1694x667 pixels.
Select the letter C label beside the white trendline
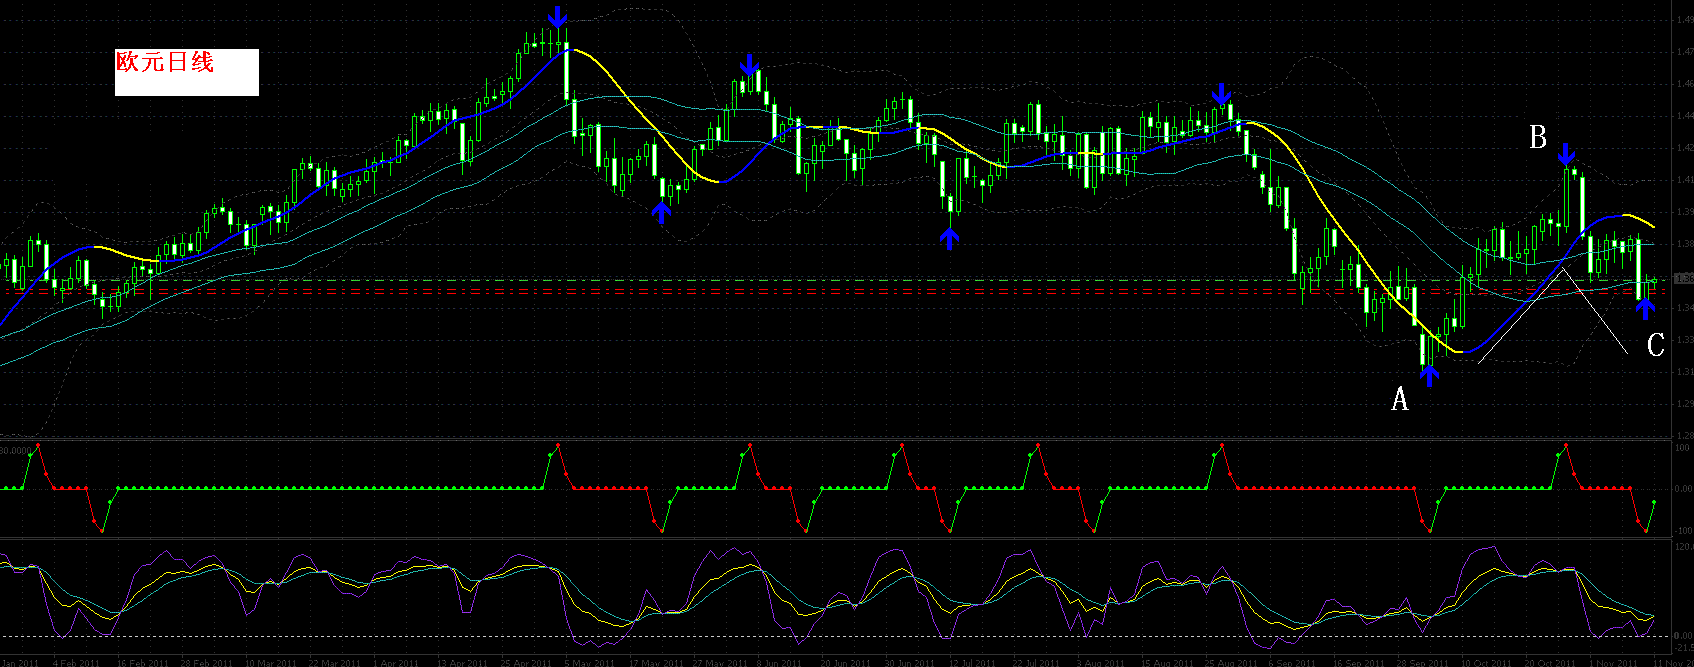pos(1656,345)
